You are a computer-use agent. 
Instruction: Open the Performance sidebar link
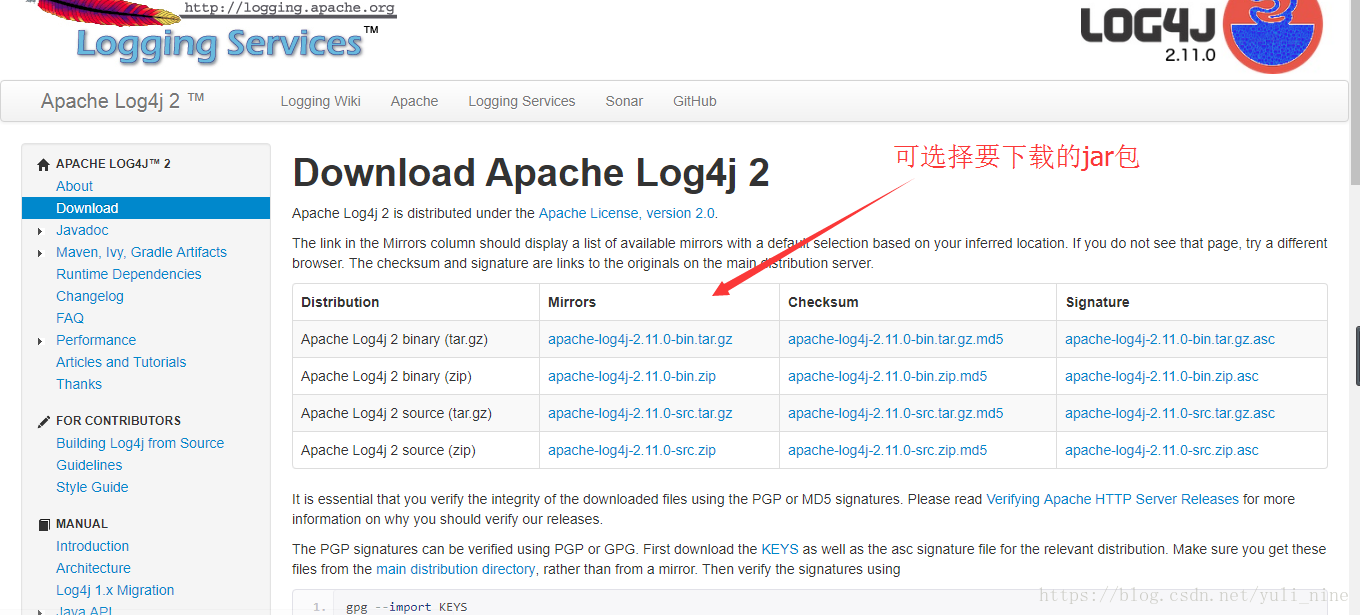[x=96, y=340]
